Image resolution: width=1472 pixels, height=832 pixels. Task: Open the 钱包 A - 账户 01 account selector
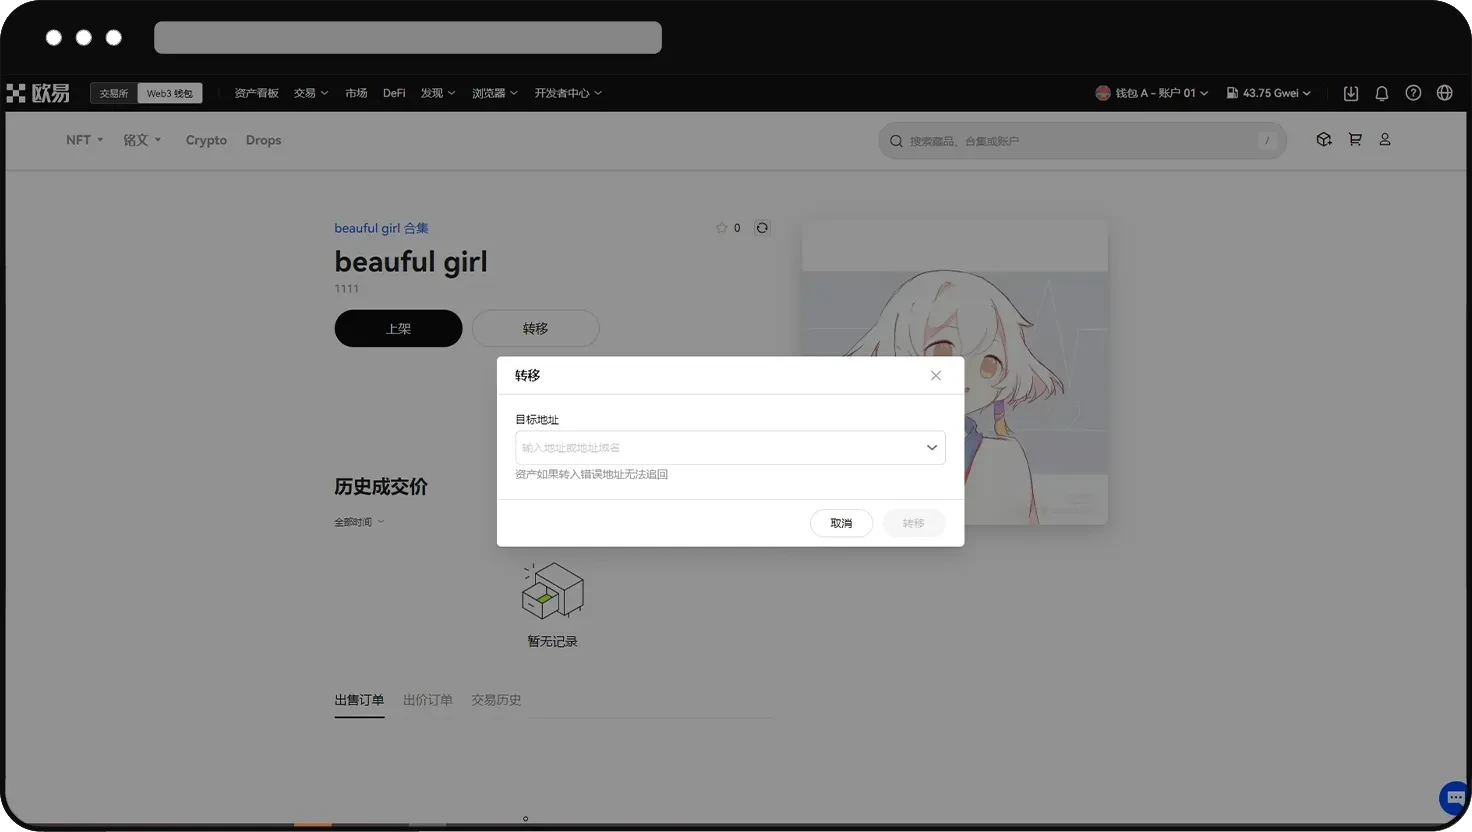[x=1152, y=93]
